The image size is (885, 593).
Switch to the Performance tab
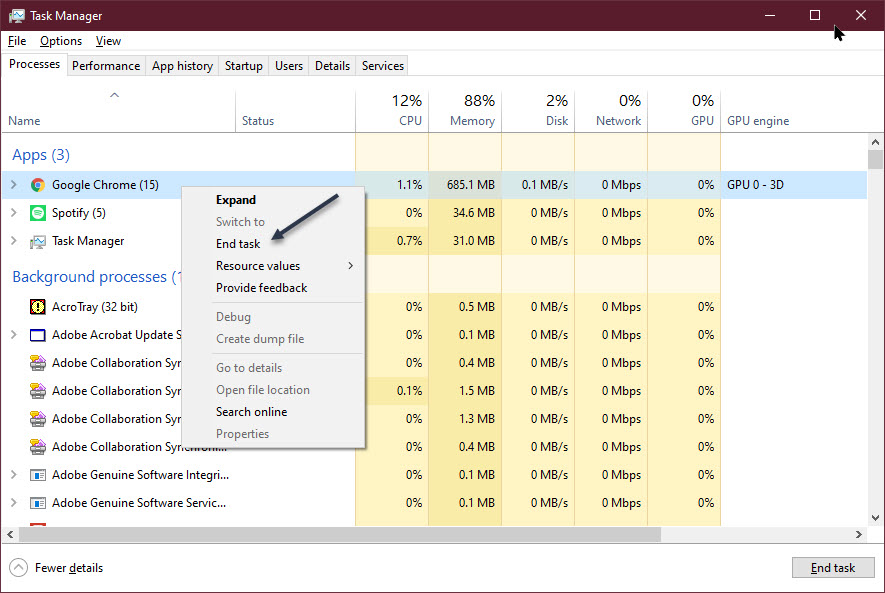[106, 66]
